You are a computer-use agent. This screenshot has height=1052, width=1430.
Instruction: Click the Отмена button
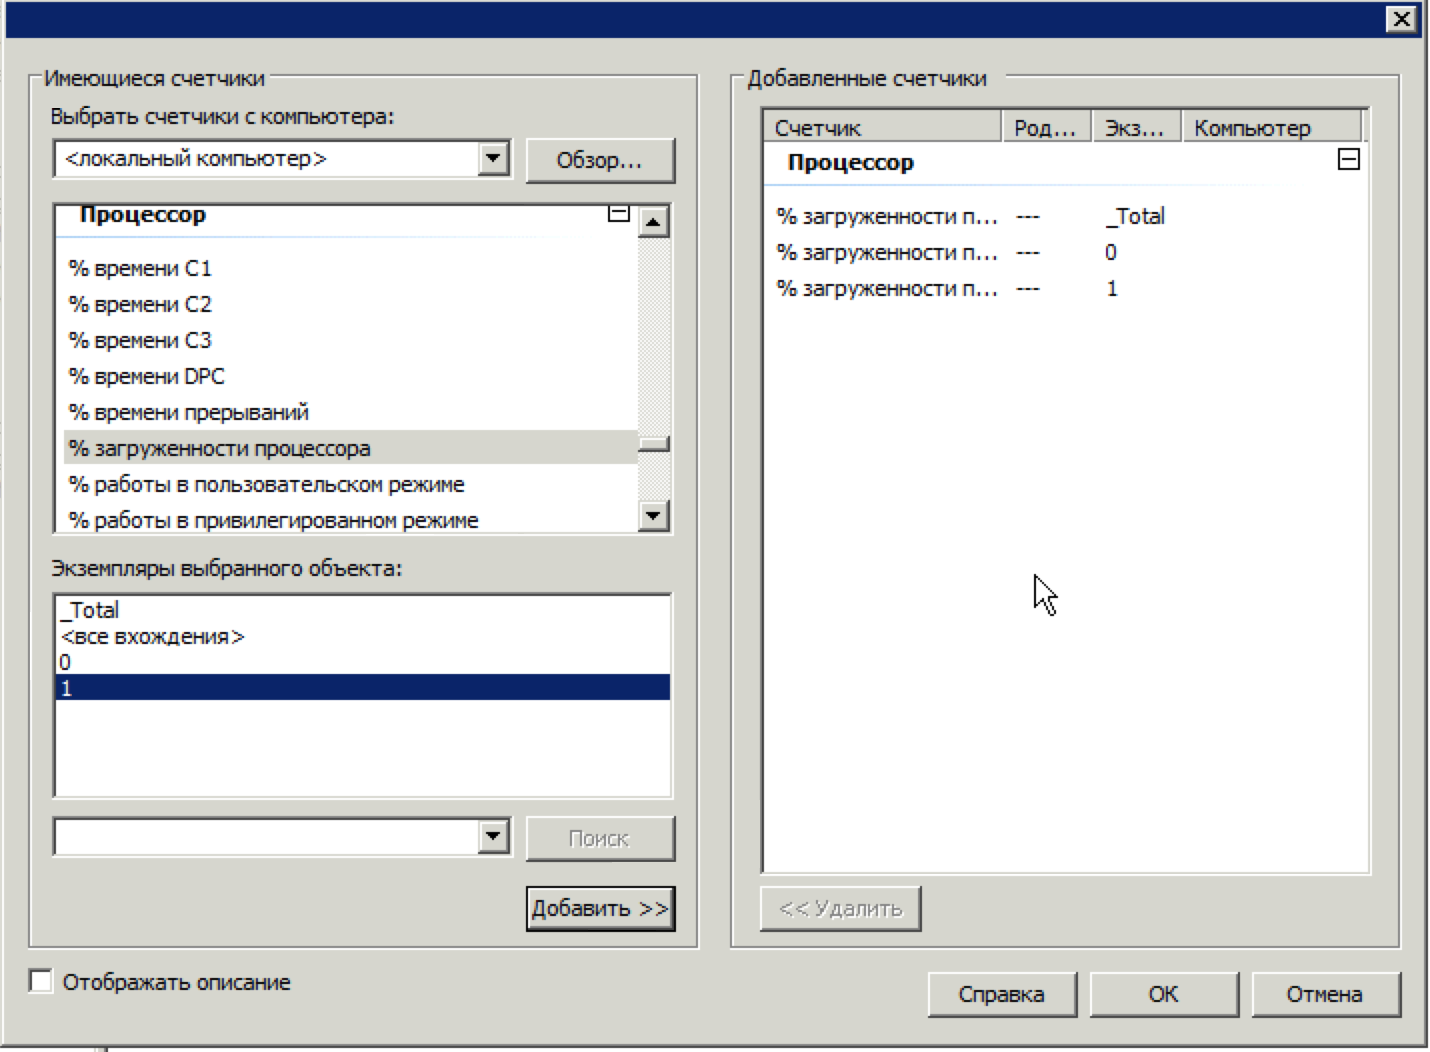1324,994
